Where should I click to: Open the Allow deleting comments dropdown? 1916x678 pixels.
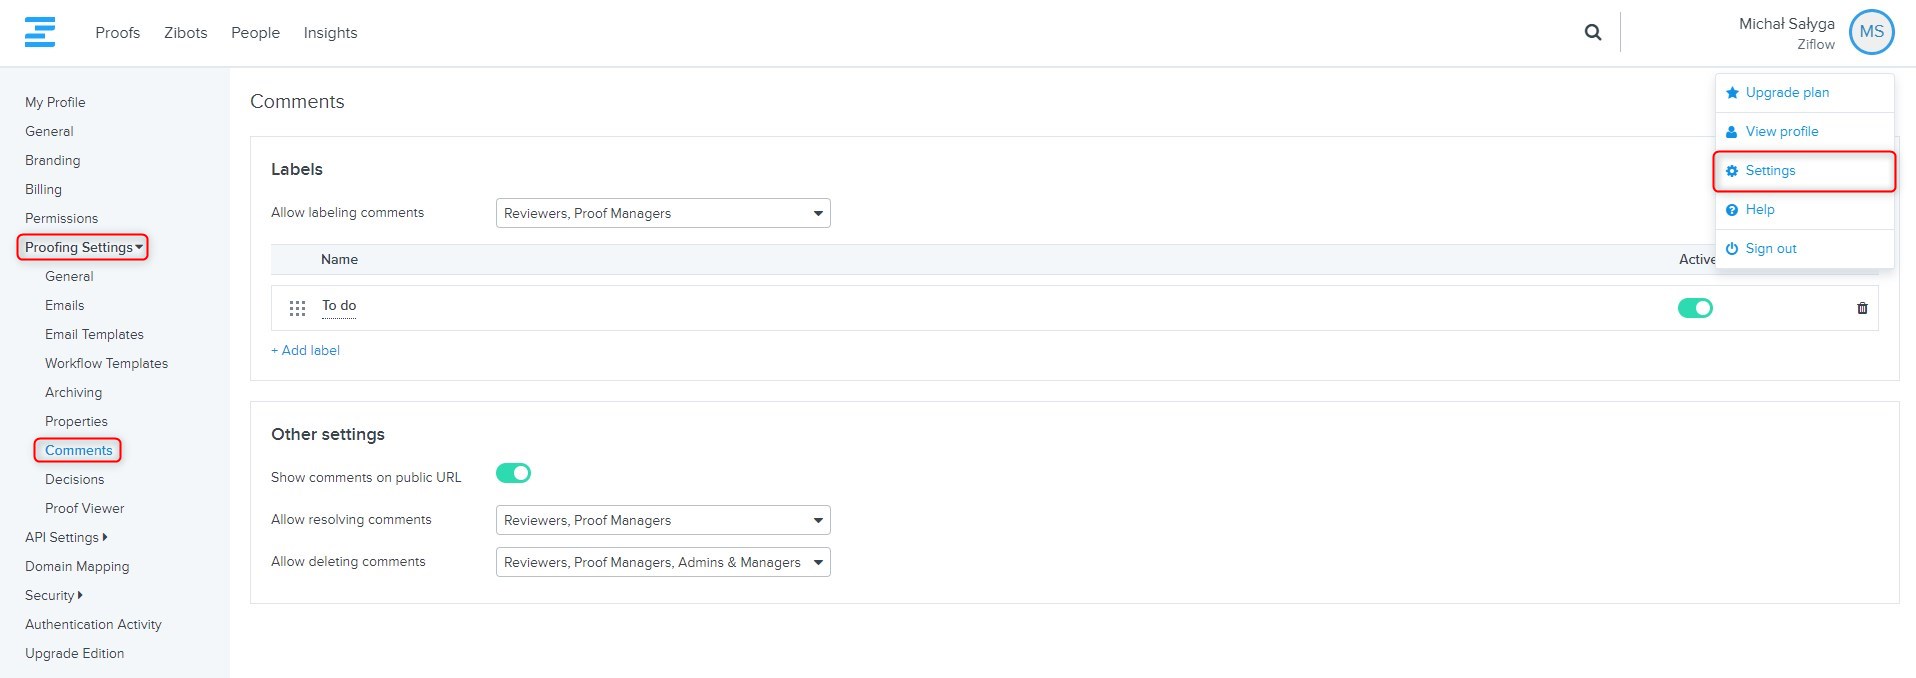tap(662, 562)
